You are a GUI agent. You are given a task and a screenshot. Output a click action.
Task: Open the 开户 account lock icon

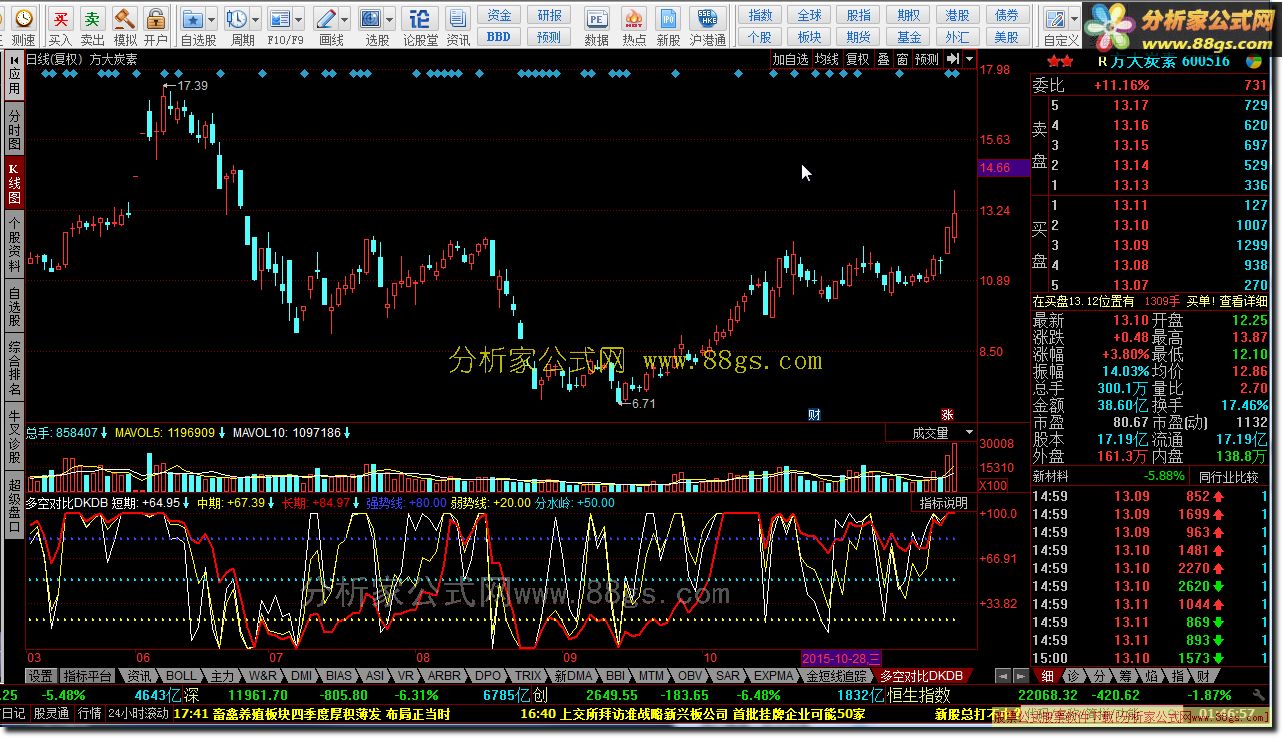pos(155,18)
